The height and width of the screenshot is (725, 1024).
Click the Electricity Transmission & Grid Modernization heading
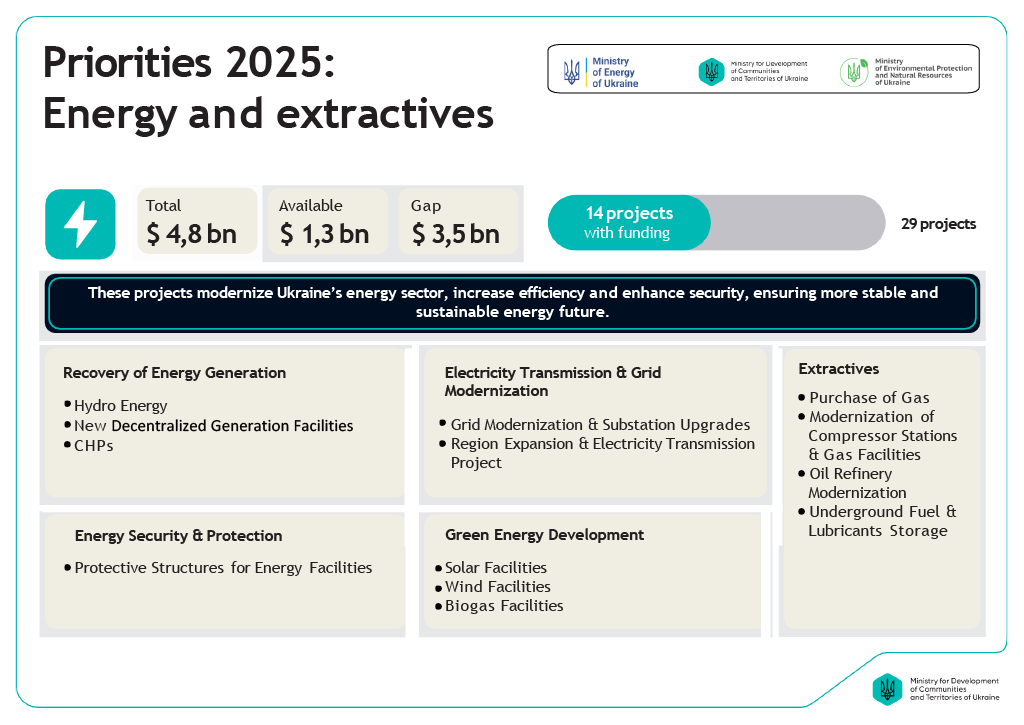pos(552,381)
